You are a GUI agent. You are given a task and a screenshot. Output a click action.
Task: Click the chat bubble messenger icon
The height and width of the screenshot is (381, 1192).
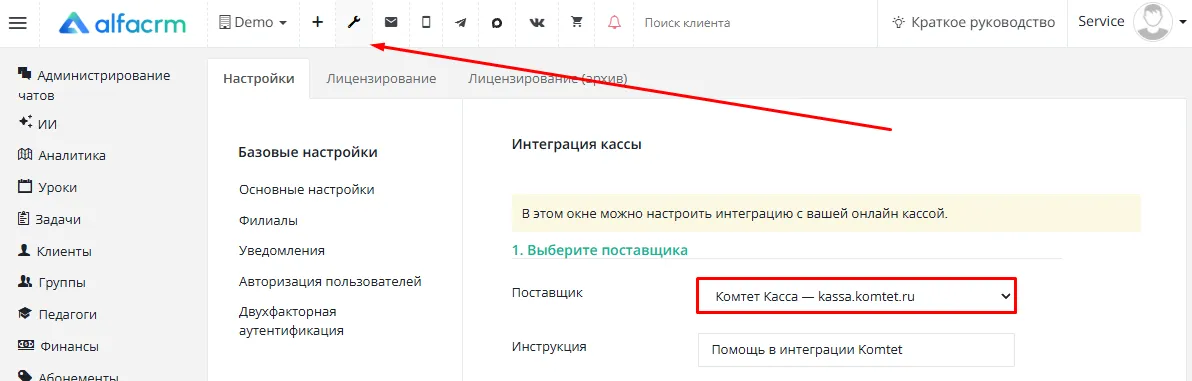[x=497, y=23]
